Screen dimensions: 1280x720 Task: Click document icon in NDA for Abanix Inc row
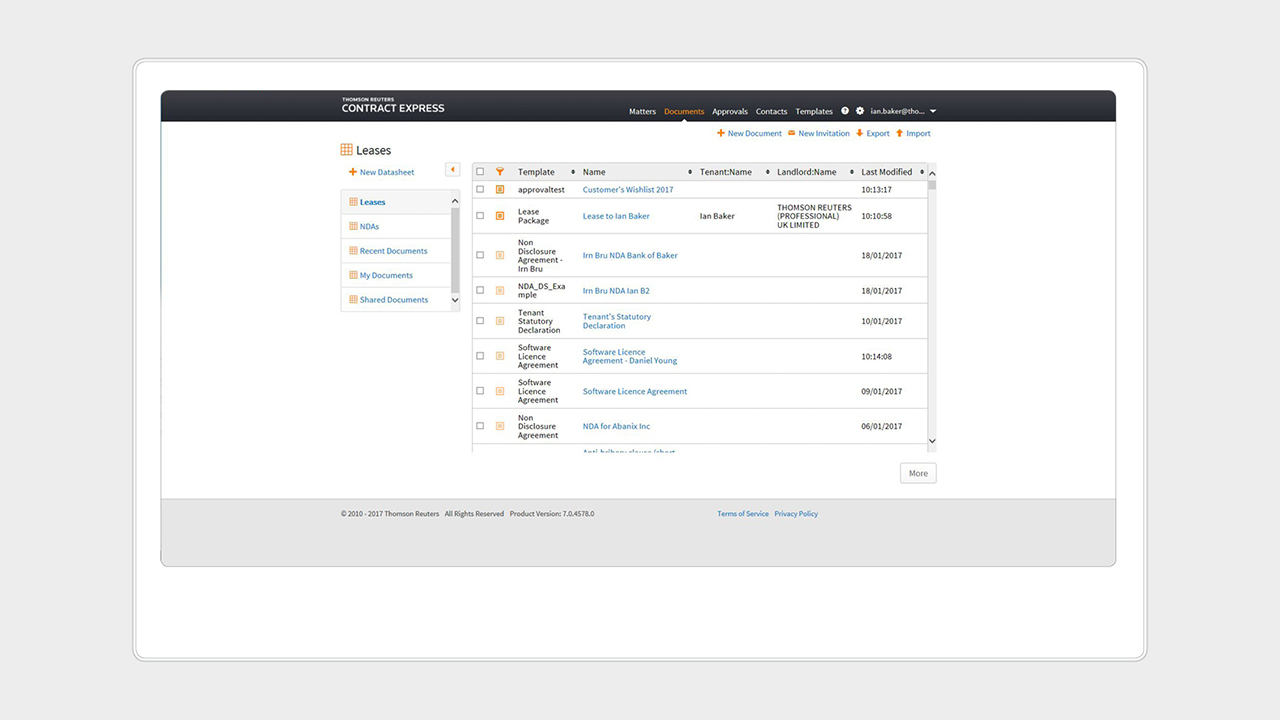[500, 426]
